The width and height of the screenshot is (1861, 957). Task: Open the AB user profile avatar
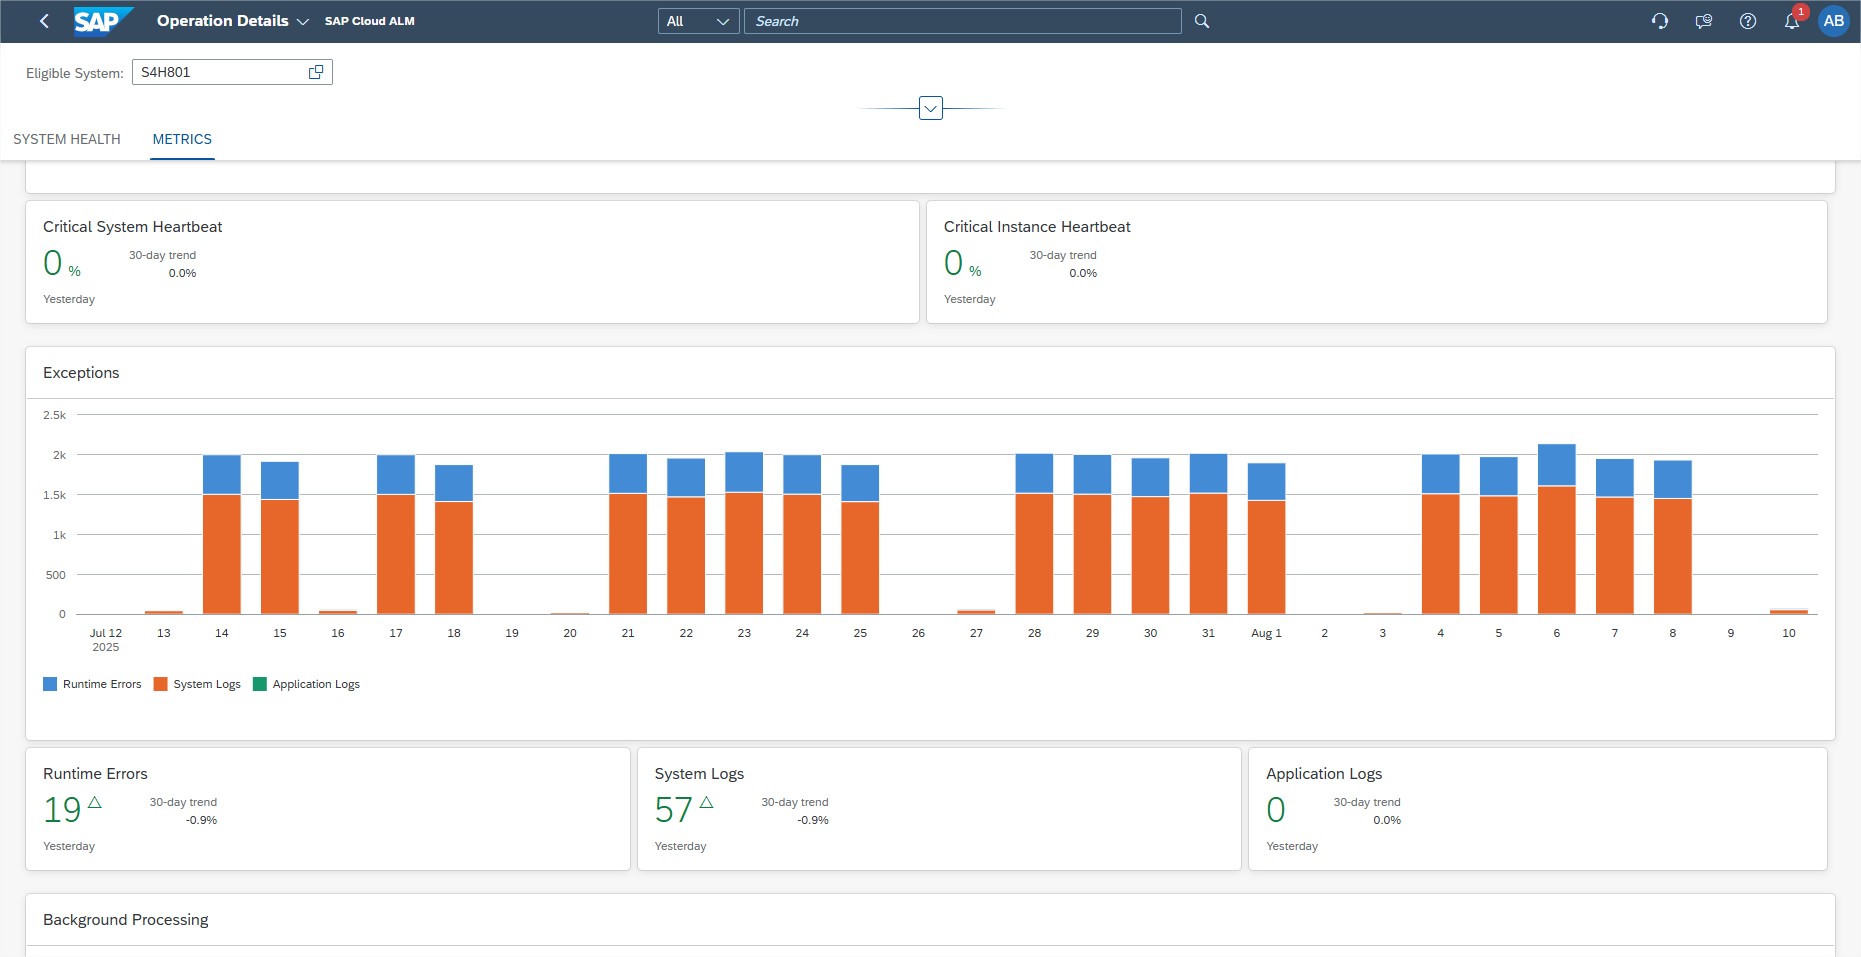click(x=1834, y=21)
